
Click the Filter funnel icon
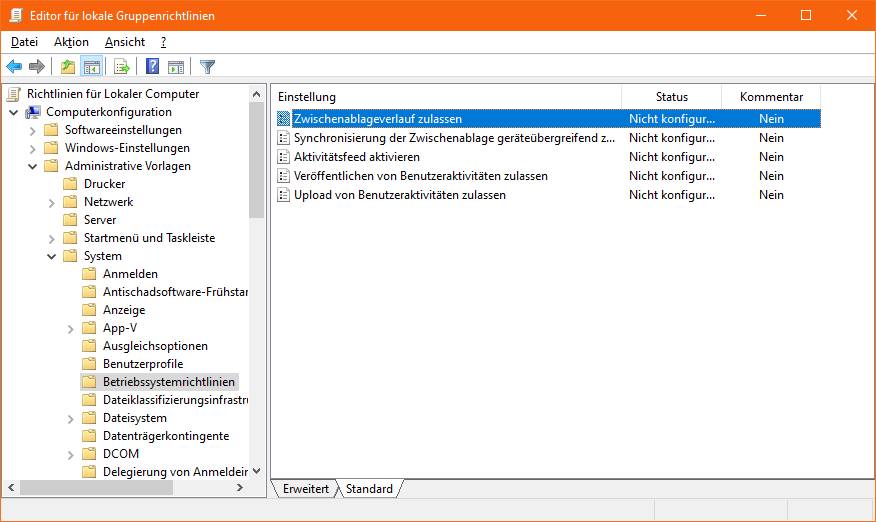tap(207, 67)
